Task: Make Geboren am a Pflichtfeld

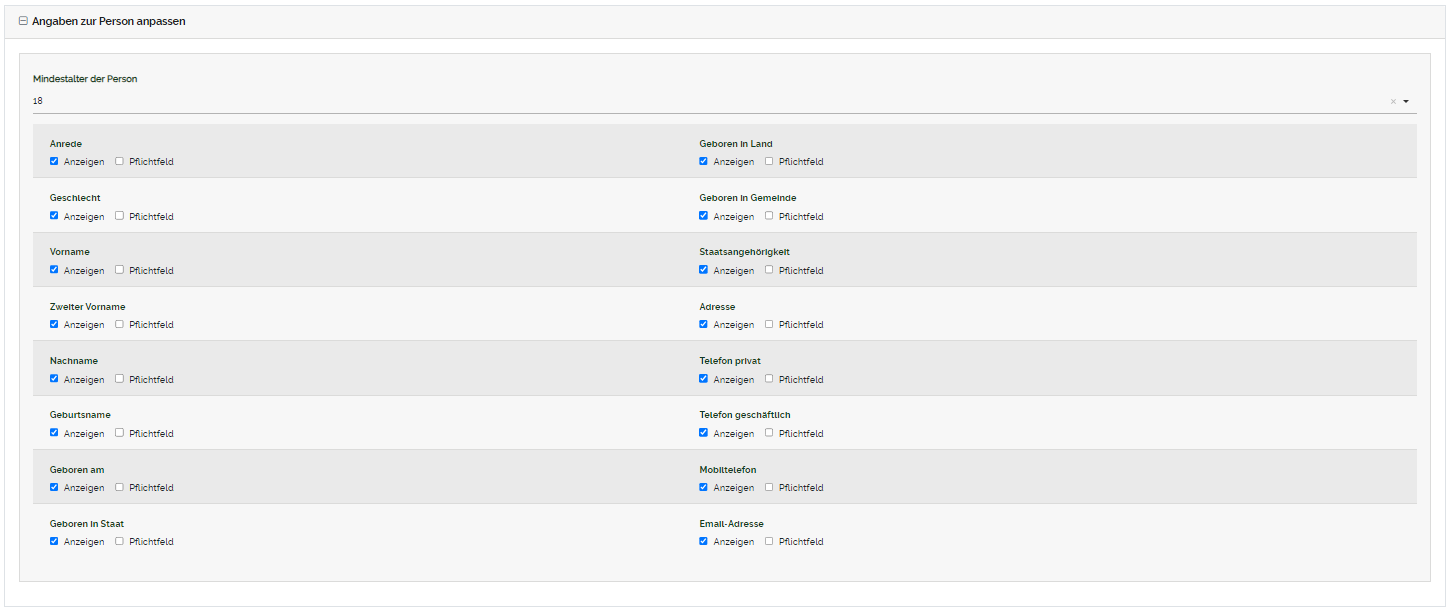Action: pyautogui.click(x=119, y=487)
